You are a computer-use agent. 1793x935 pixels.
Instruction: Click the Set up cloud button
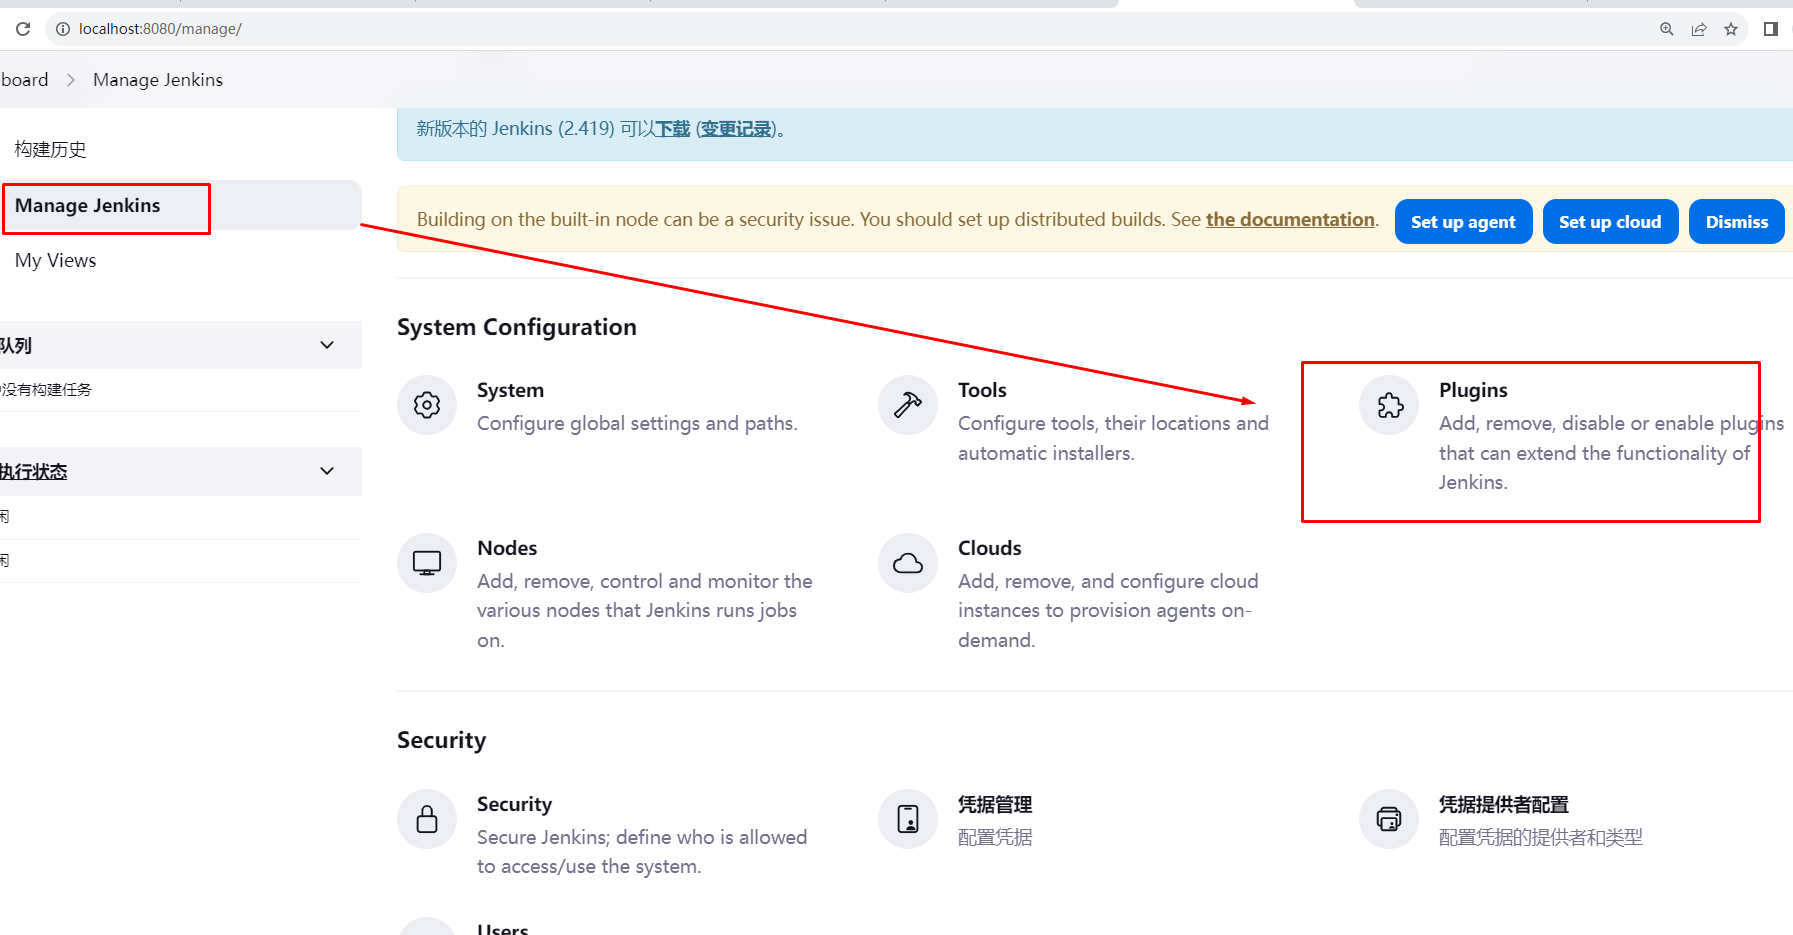1610,222
